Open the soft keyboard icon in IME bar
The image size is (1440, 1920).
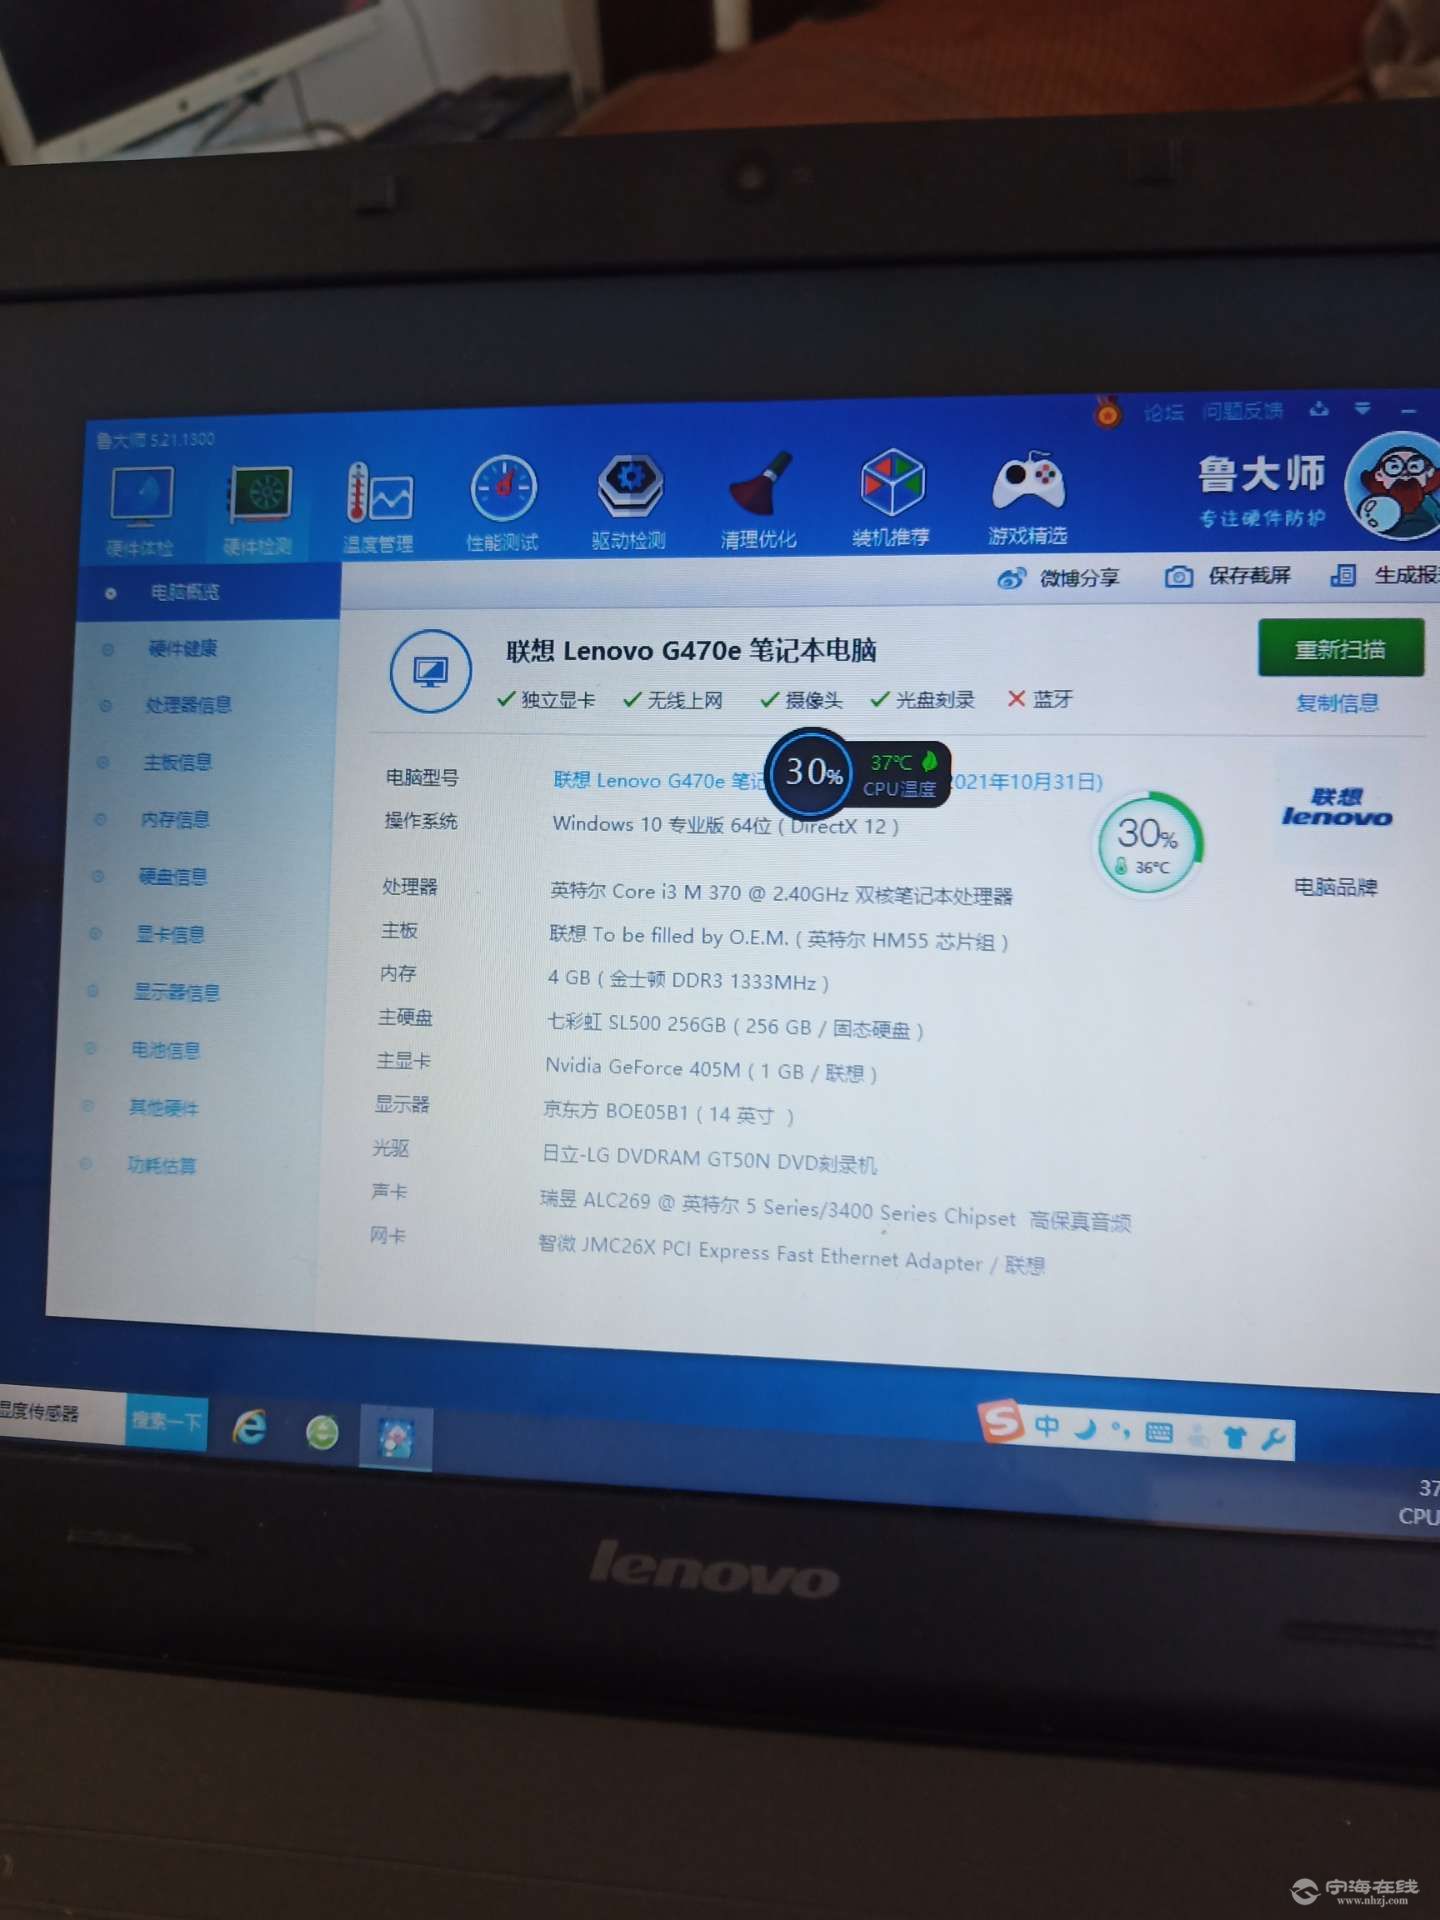tap(1160, 1434)
